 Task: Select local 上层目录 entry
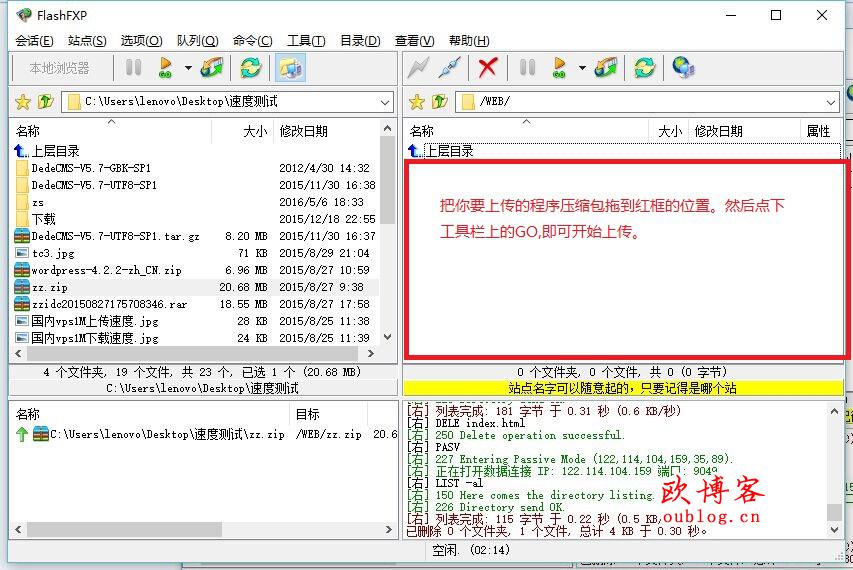(47, 151)
